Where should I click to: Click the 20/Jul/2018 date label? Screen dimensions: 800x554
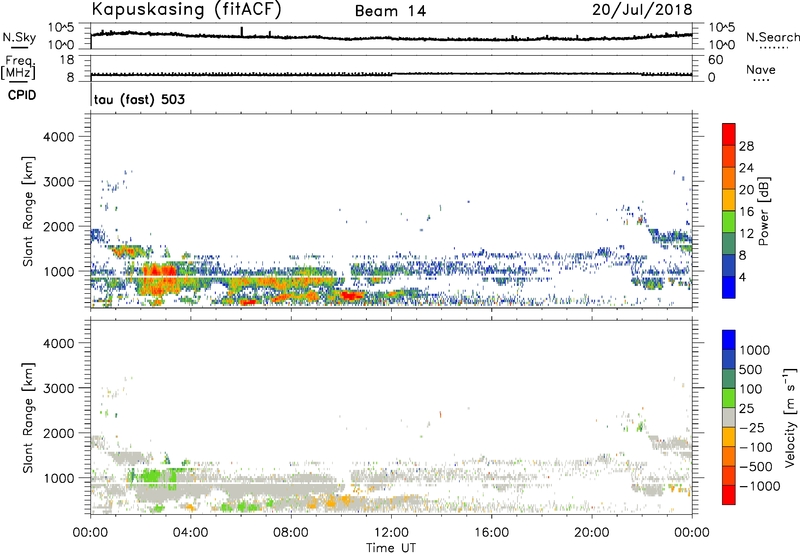click(642, 10)
